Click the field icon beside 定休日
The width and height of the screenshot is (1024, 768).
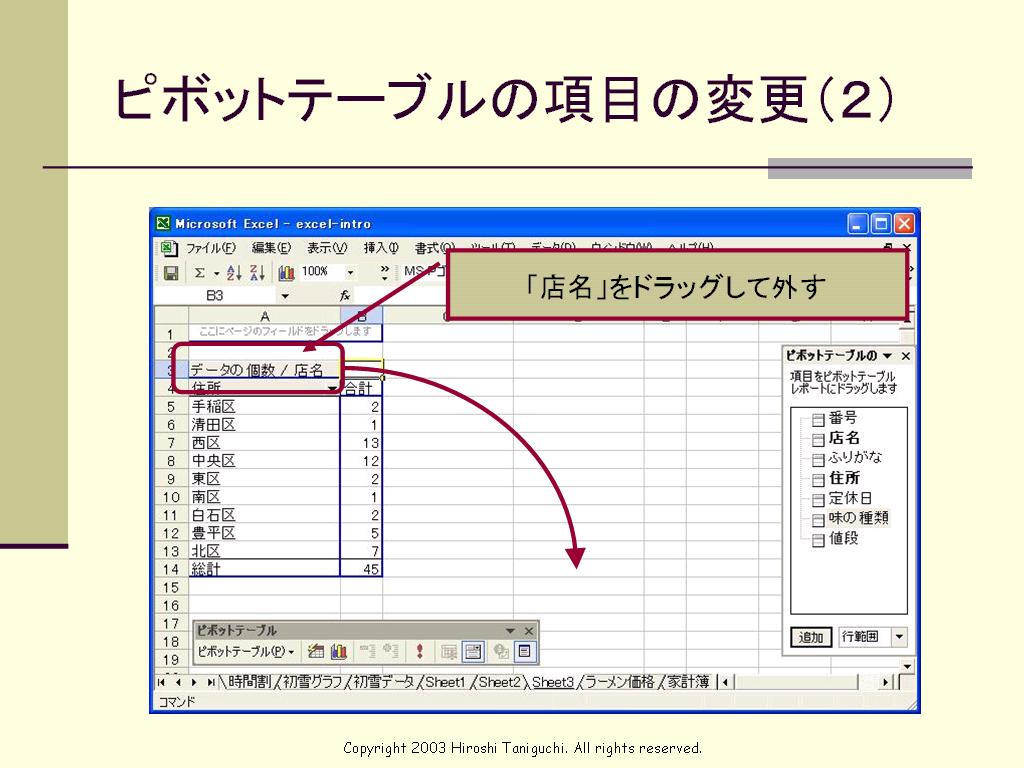pos(818,500)
